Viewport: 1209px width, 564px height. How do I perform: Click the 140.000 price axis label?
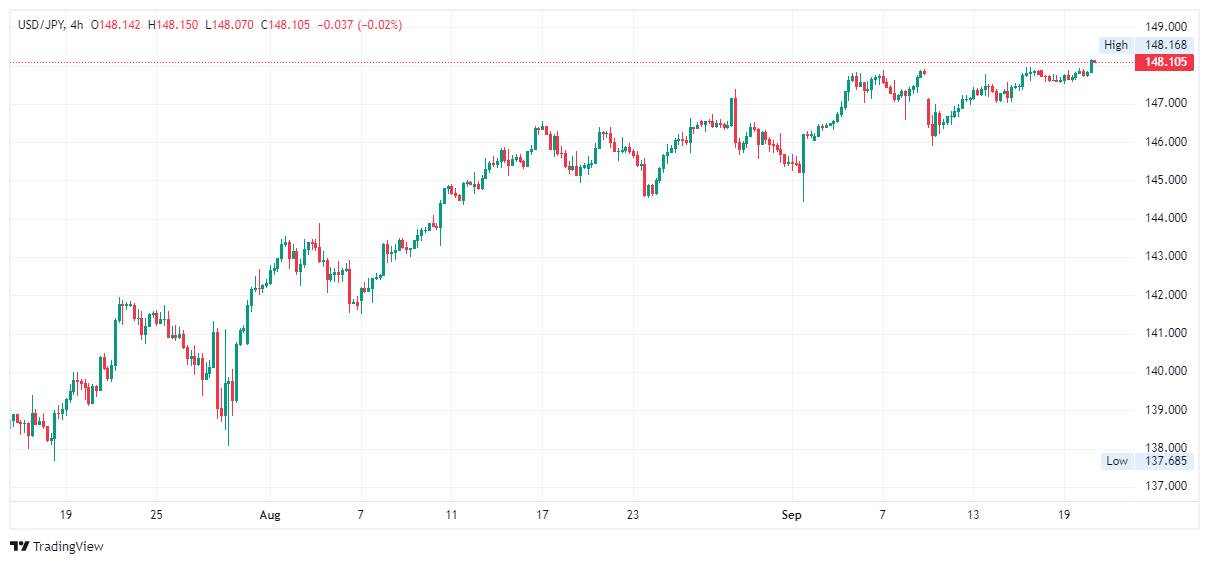pos(1165,372)
